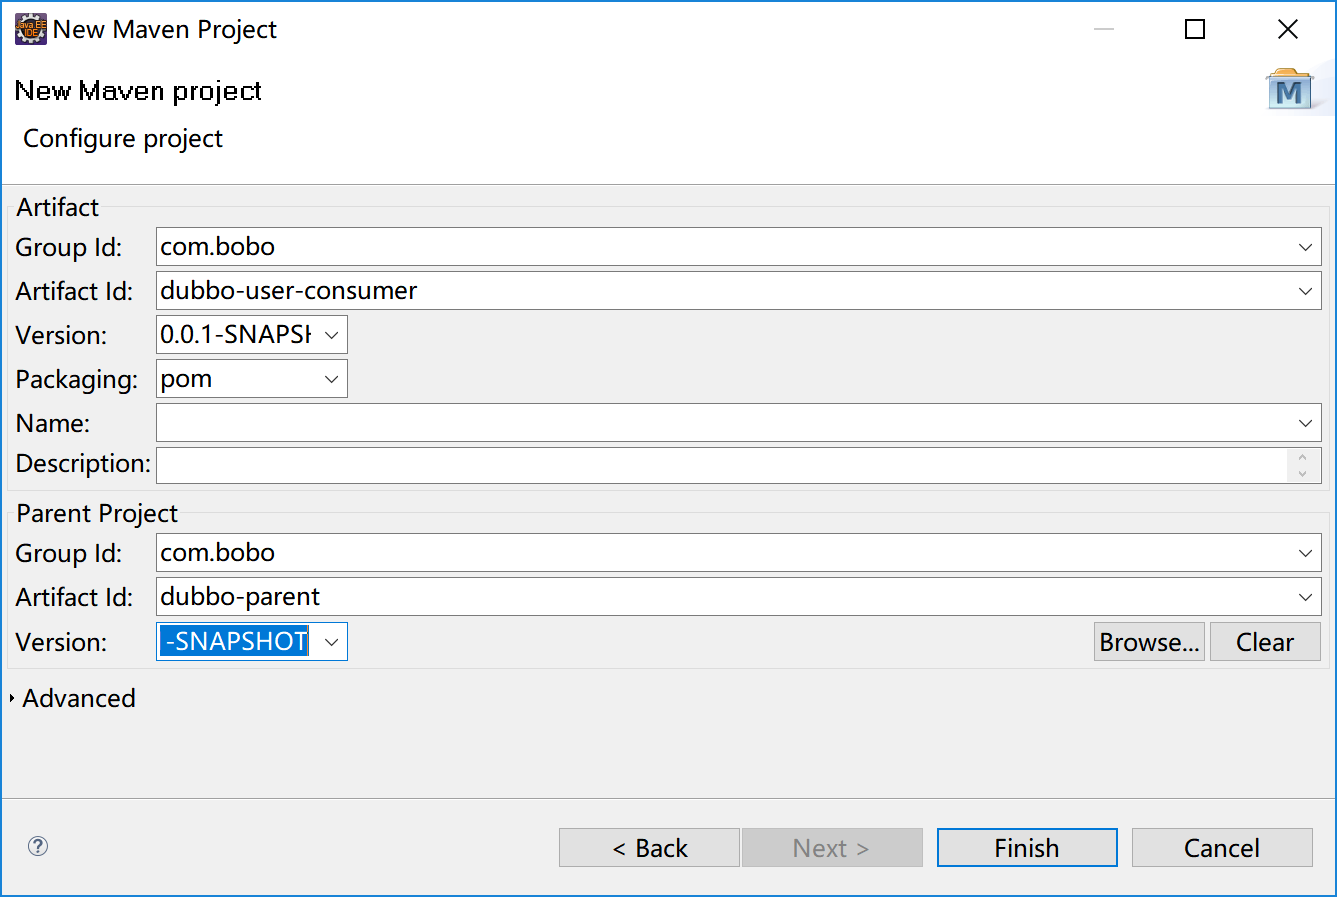1337x897 pixels.
Task: Open the Name field dropdown arrow
Action: pos(1305,423)
